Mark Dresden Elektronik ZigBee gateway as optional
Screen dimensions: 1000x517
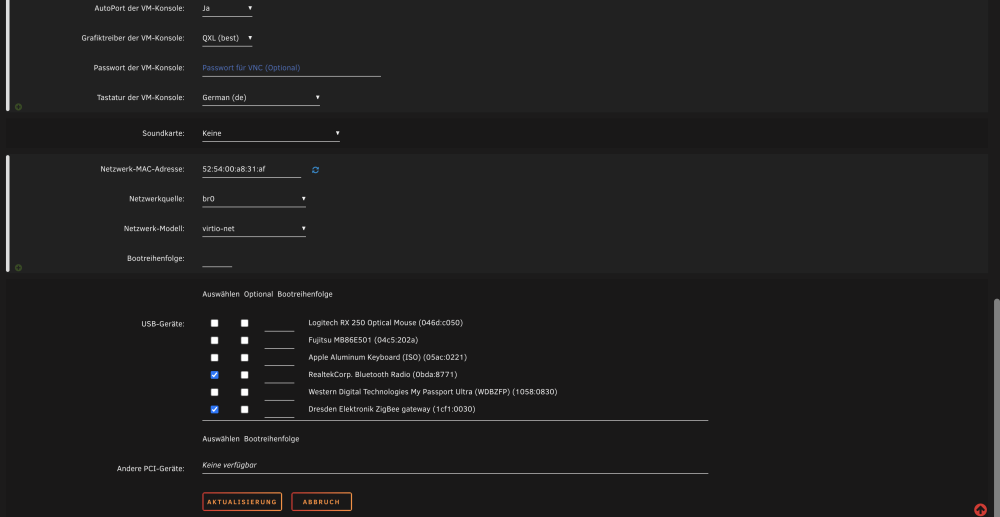click(244, 409)
